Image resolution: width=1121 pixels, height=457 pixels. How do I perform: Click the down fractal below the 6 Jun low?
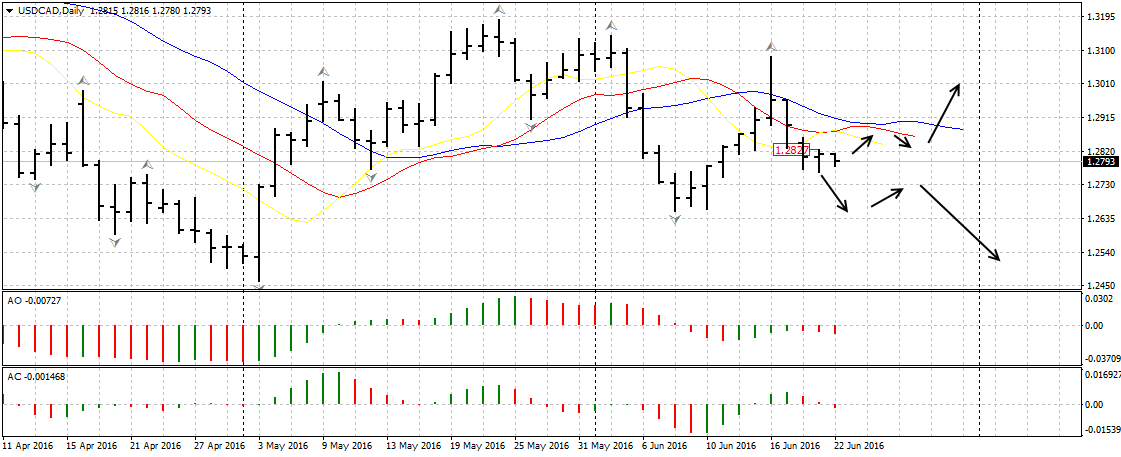(x=675, y=219)
